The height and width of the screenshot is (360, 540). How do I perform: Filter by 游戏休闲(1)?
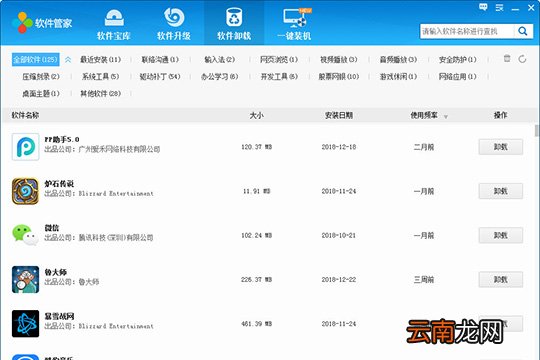pos(398,76)
